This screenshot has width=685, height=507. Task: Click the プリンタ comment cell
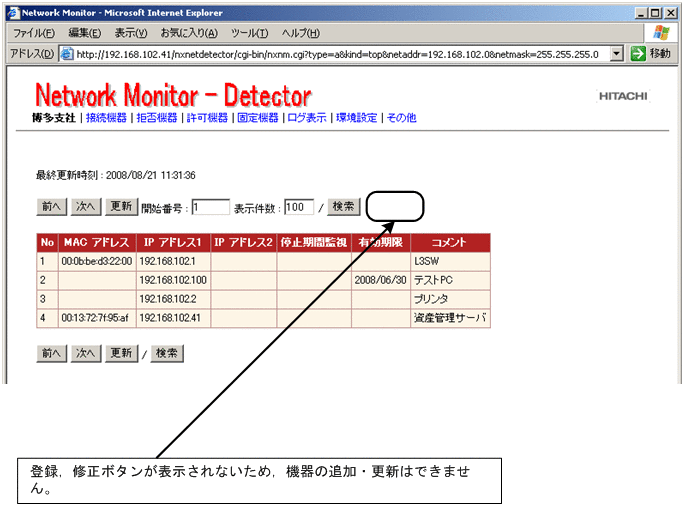[450, 299]
